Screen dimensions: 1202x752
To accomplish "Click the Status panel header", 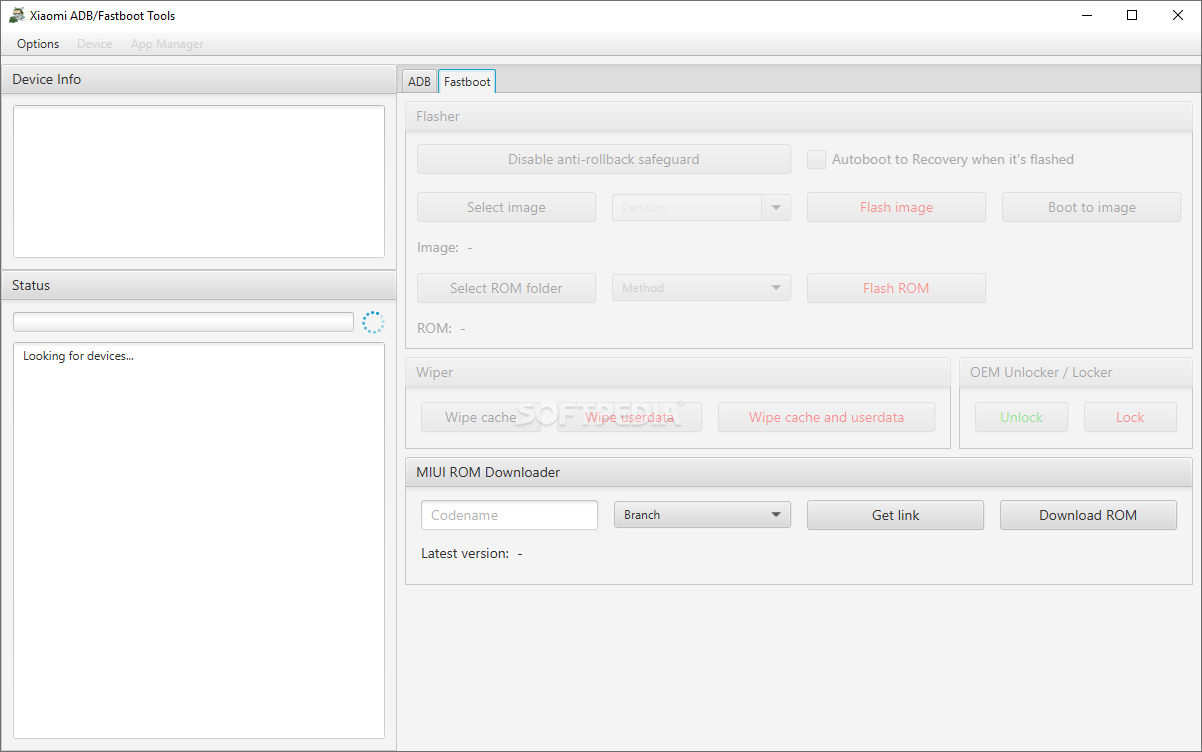I will pyautogui.click(x=199, y=285).
